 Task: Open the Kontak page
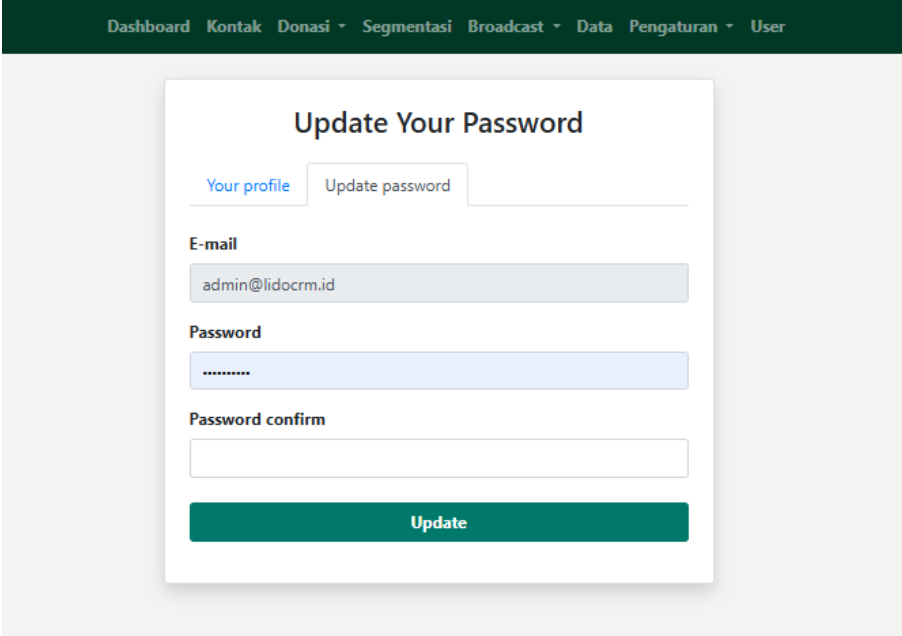click(234, 27)
